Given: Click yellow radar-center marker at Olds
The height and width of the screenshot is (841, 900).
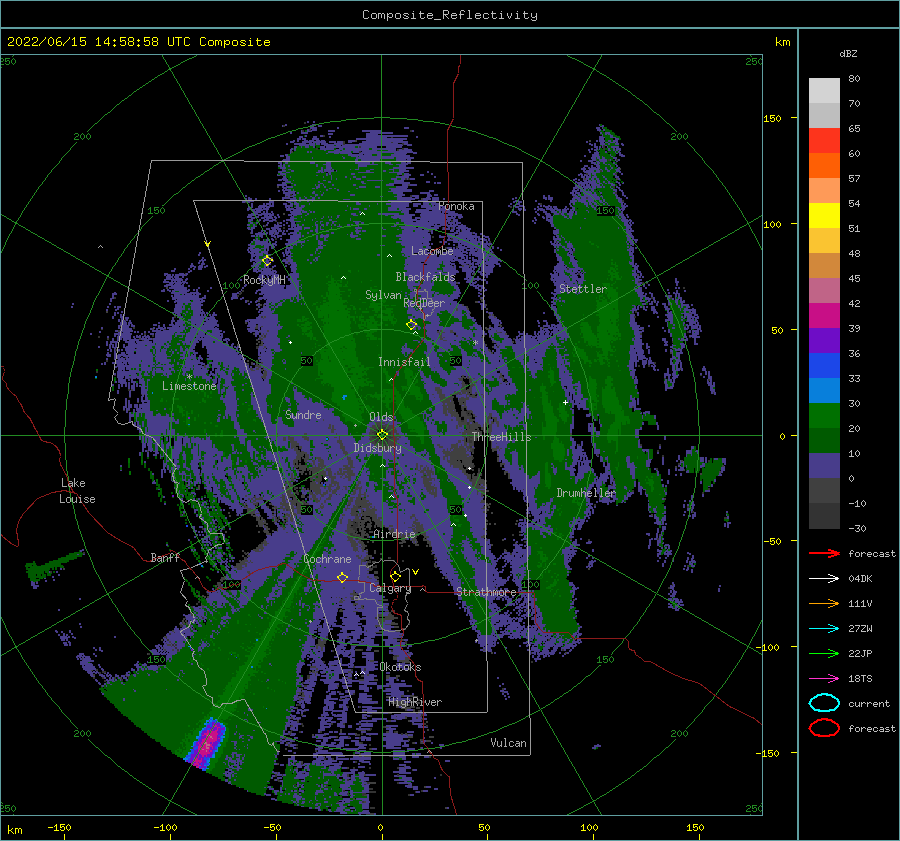Looking at the screenshot, I should (382, 435).
